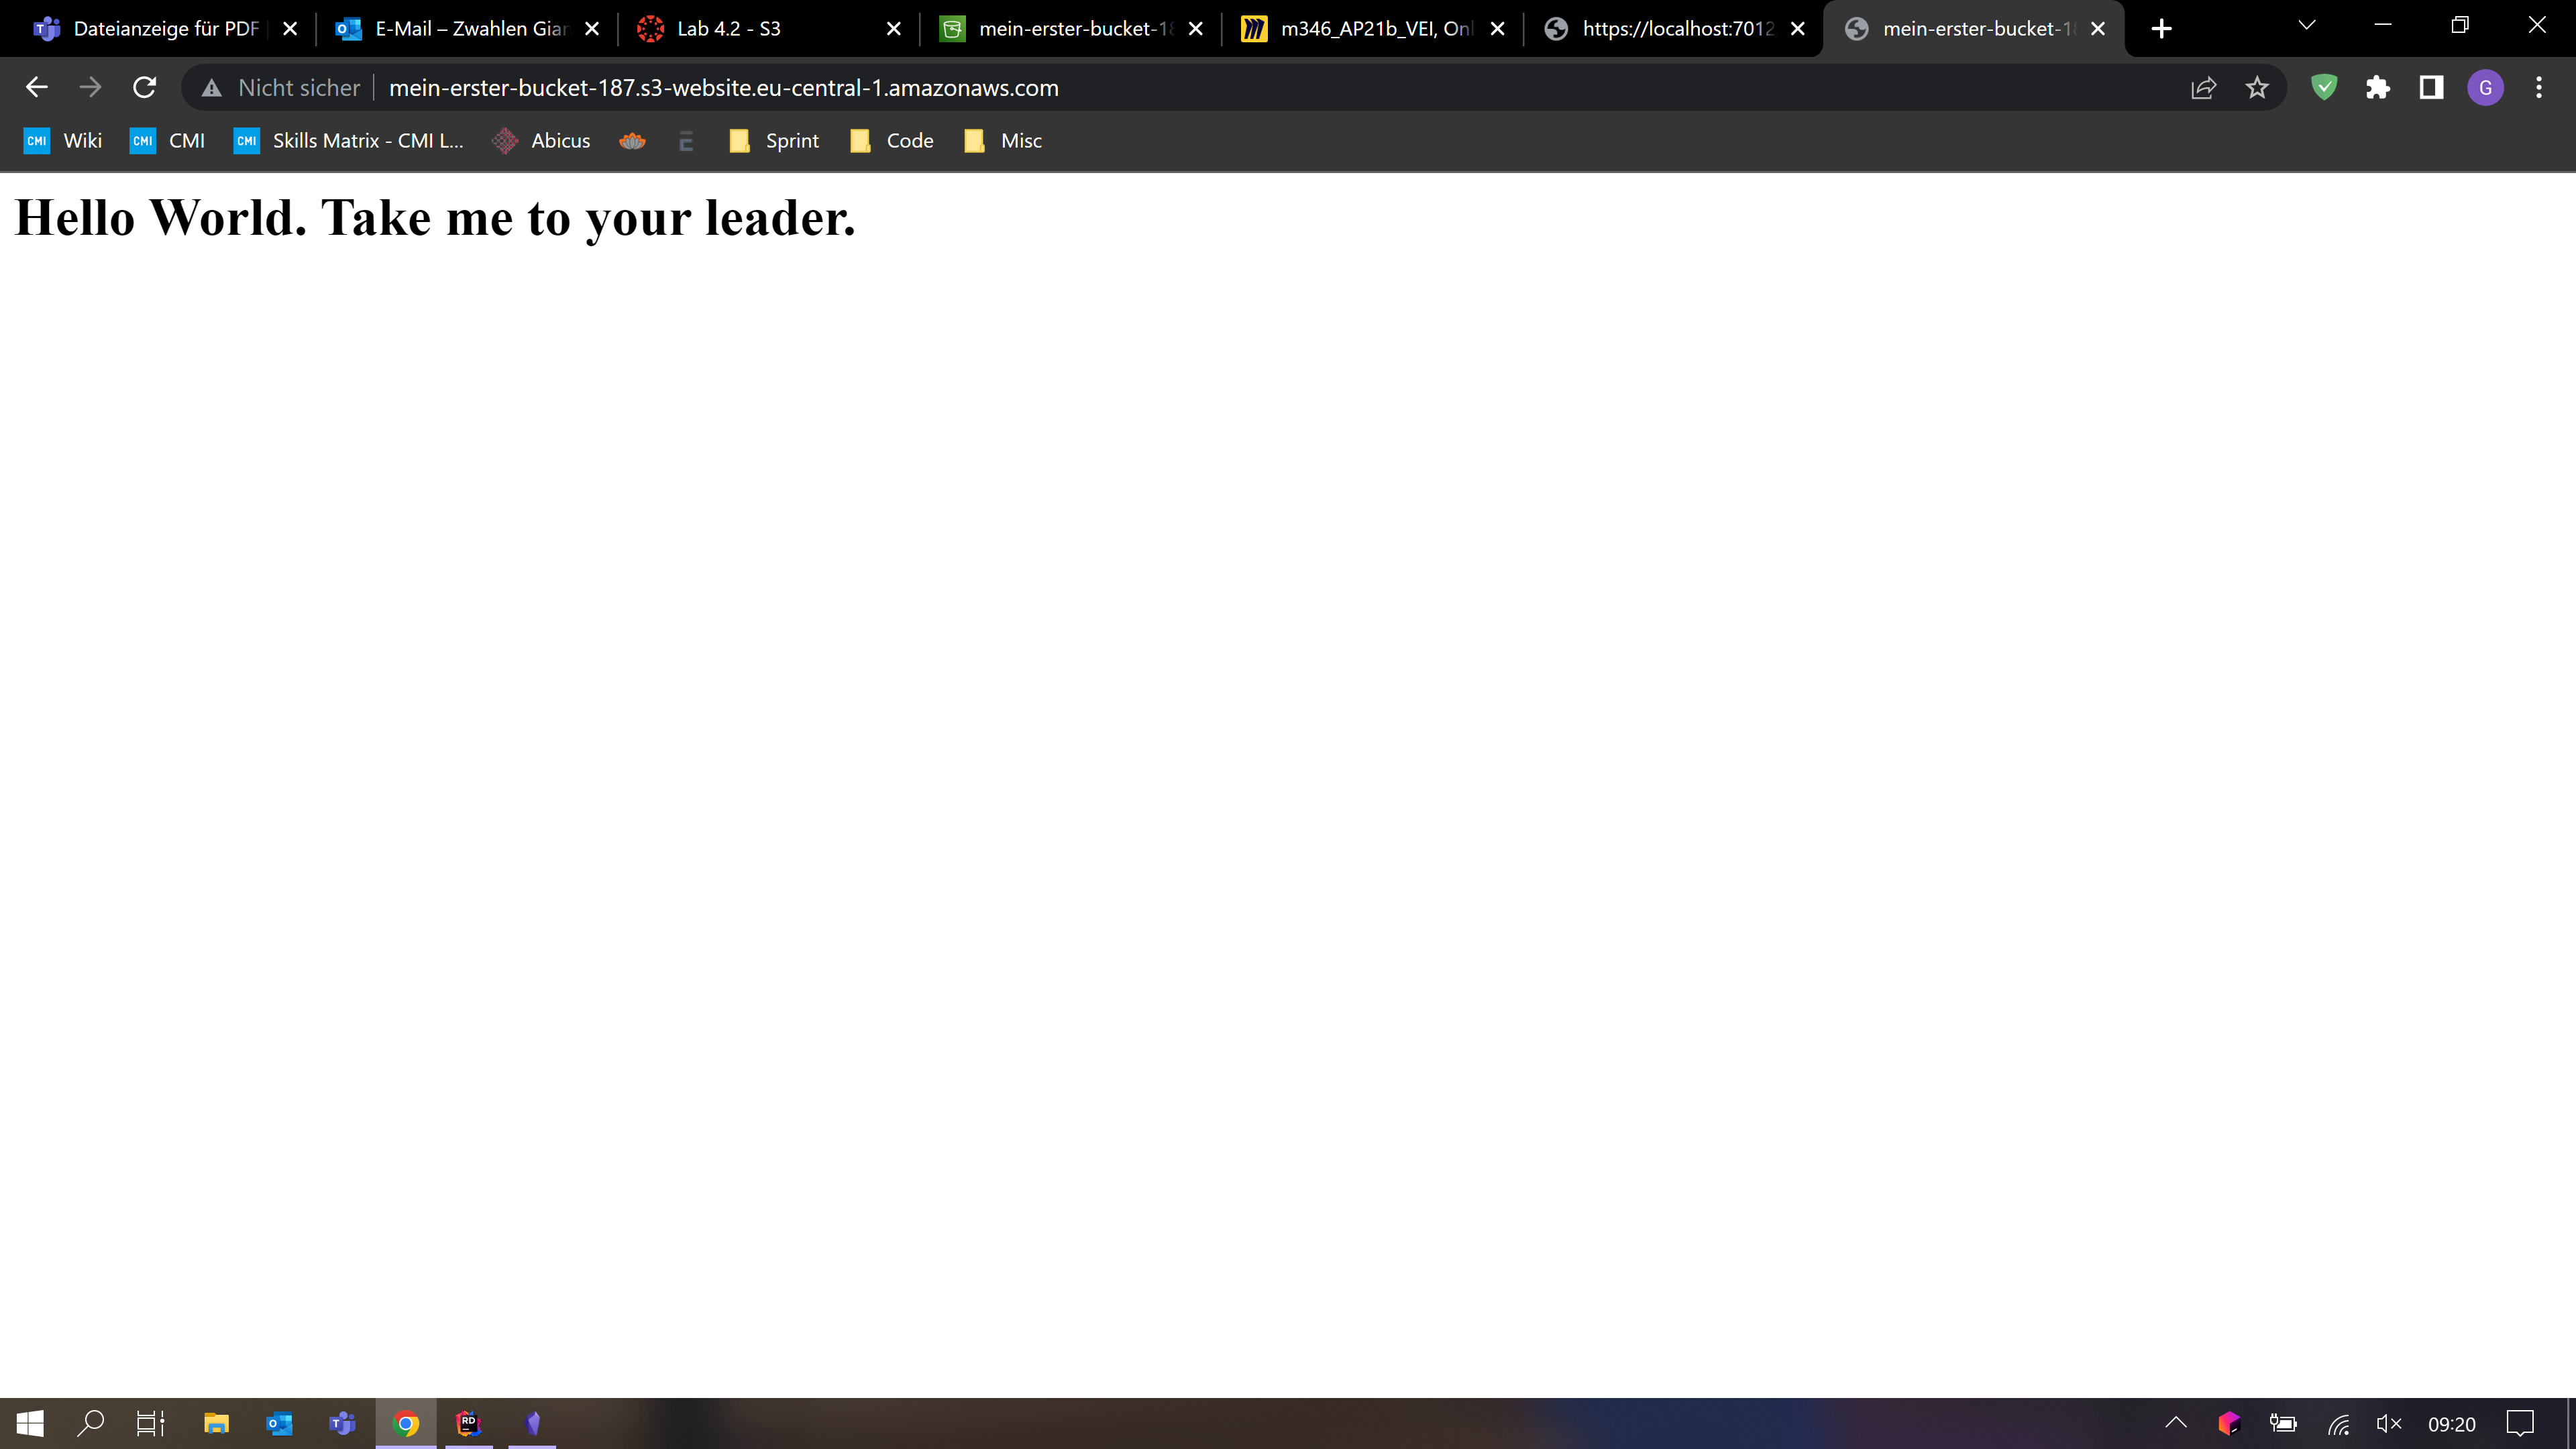
Task: Click the purple G profile avatar
Action: 2485,88
